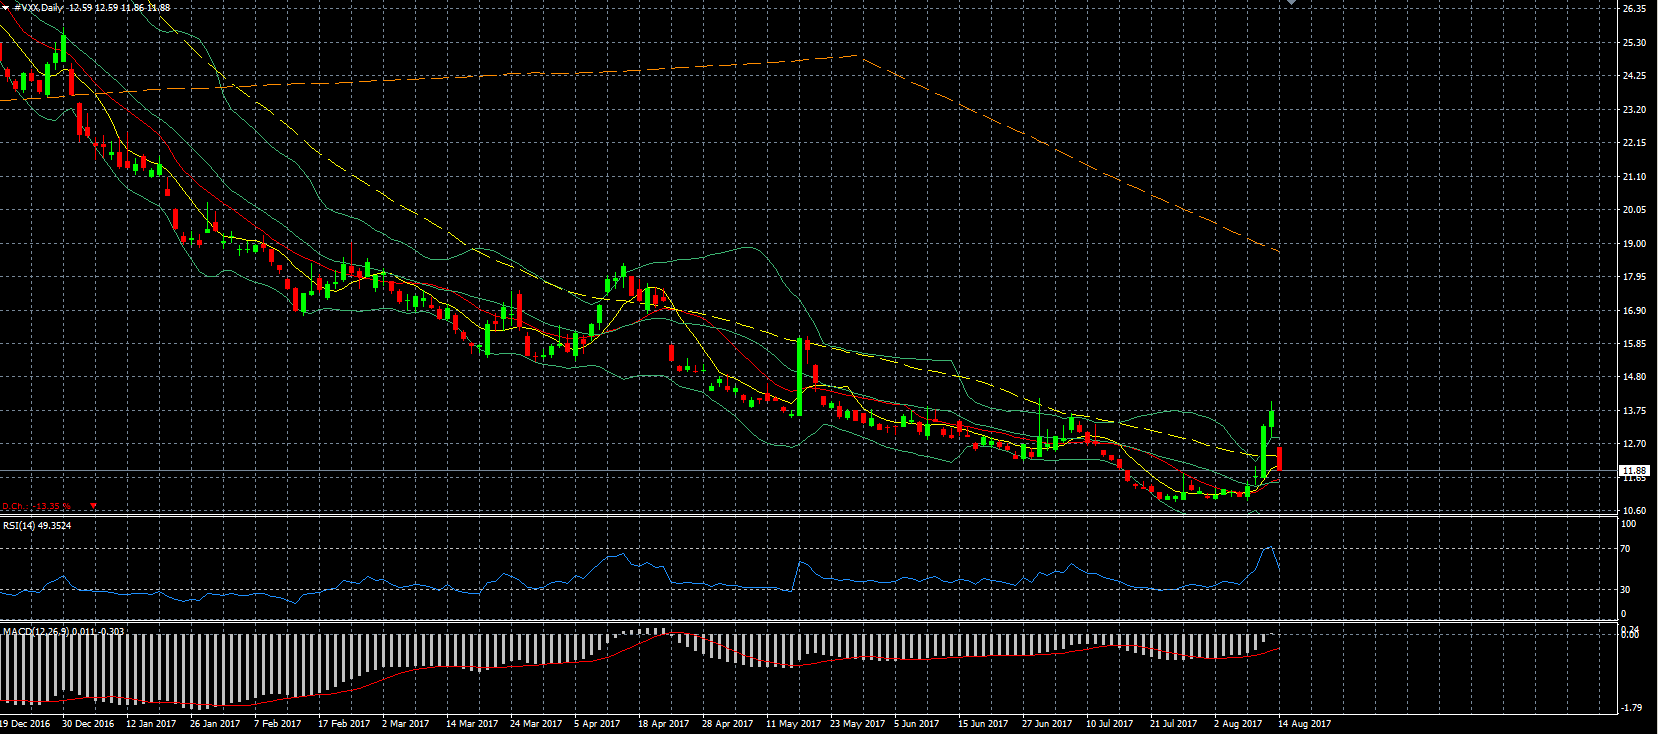Click the RSI scale value 70
The width and height of the screenshot is (1658, 734).
1625,549
